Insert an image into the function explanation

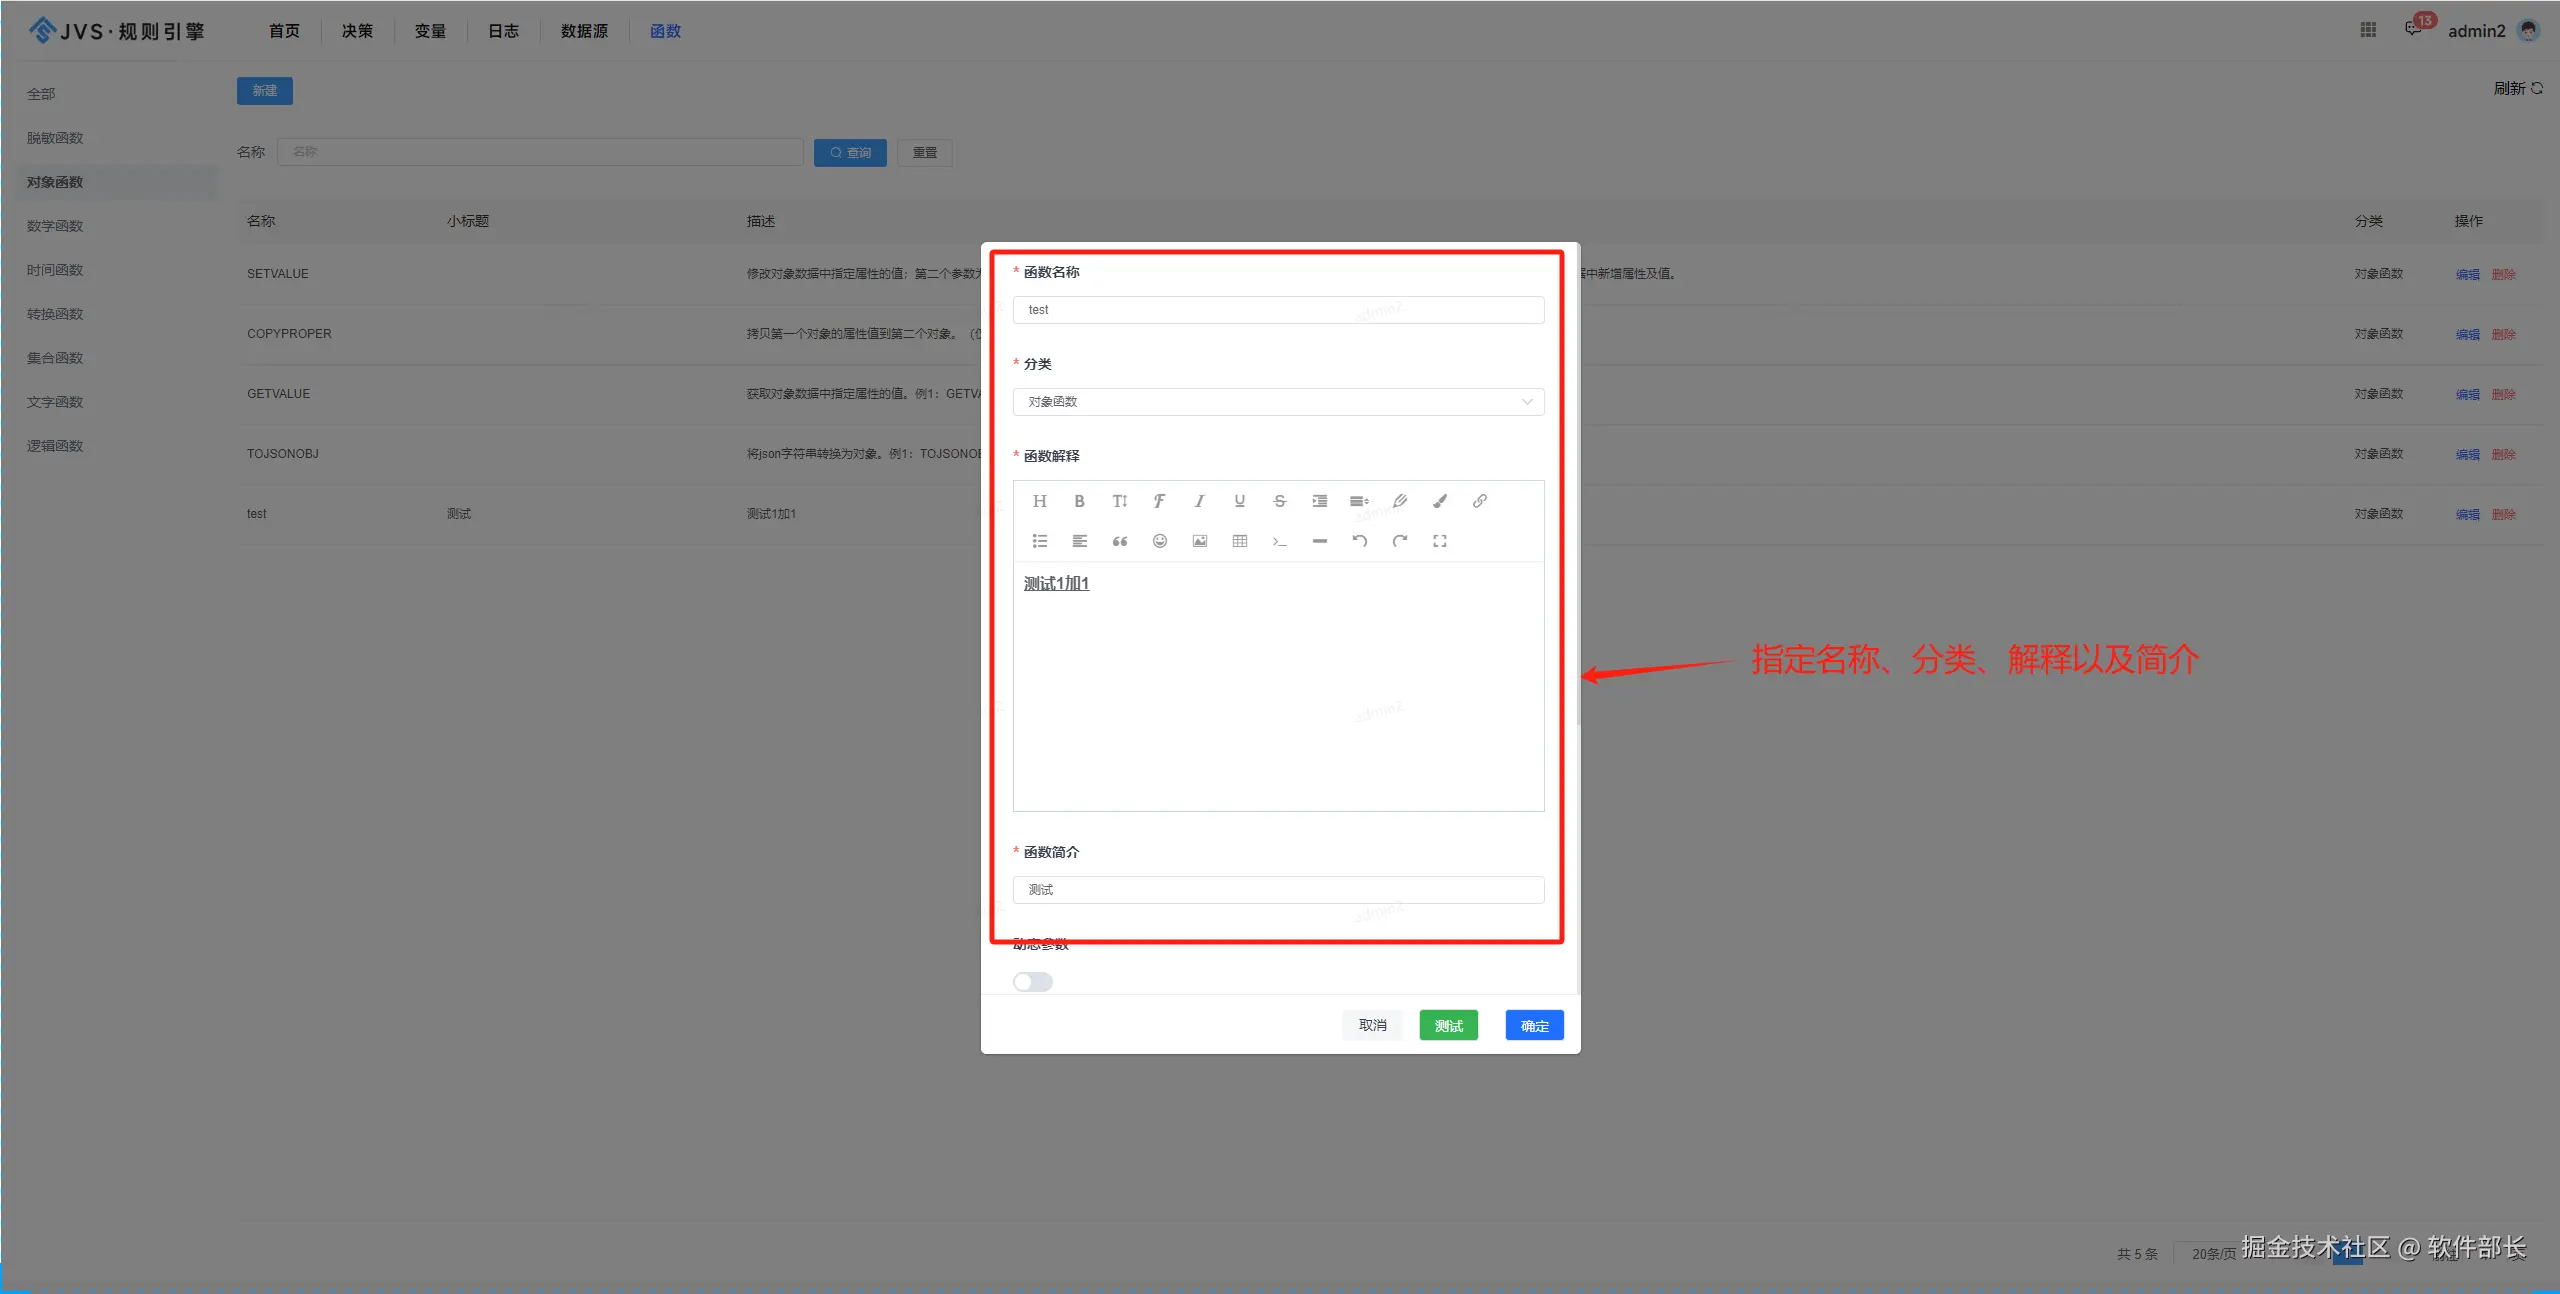point(1199,541)
